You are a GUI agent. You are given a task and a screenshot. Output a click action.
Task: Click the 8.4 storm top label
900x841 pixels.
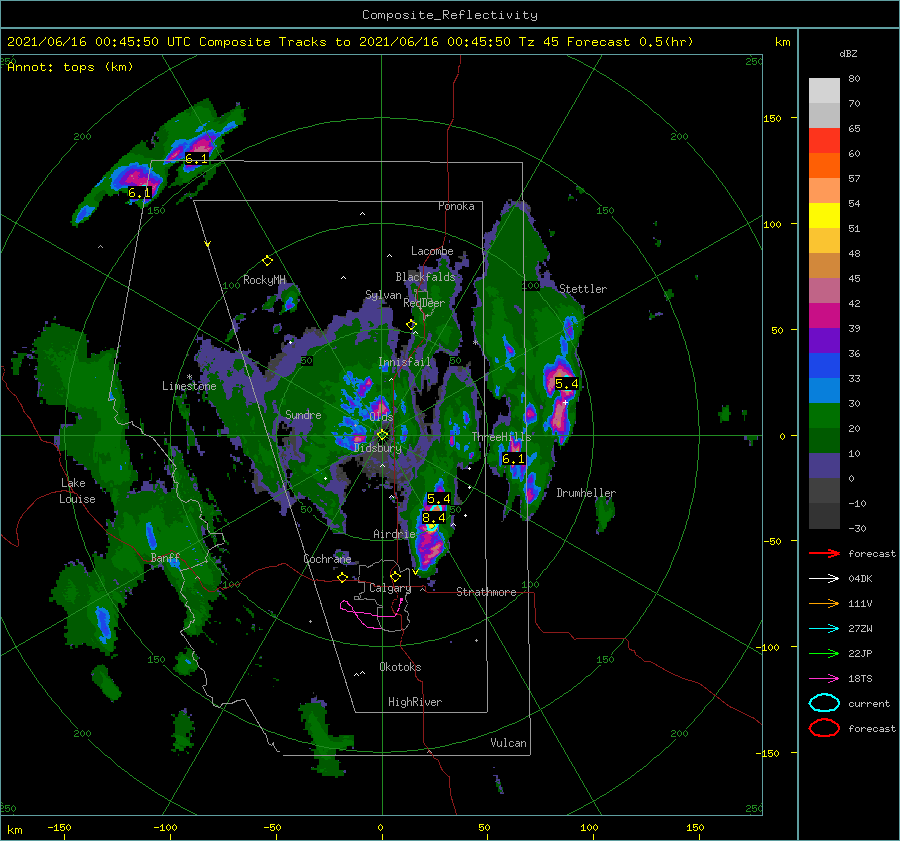pos(433,517)
